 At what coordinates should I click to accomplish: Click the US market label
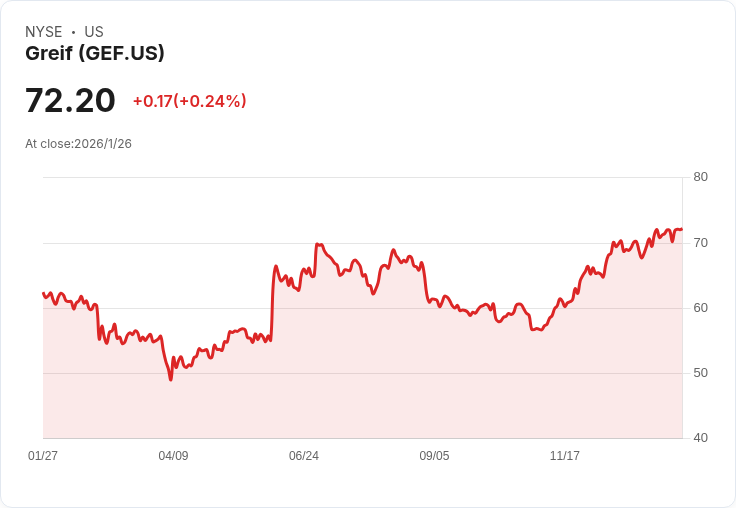pyautogui.click(x=94, y=32)
